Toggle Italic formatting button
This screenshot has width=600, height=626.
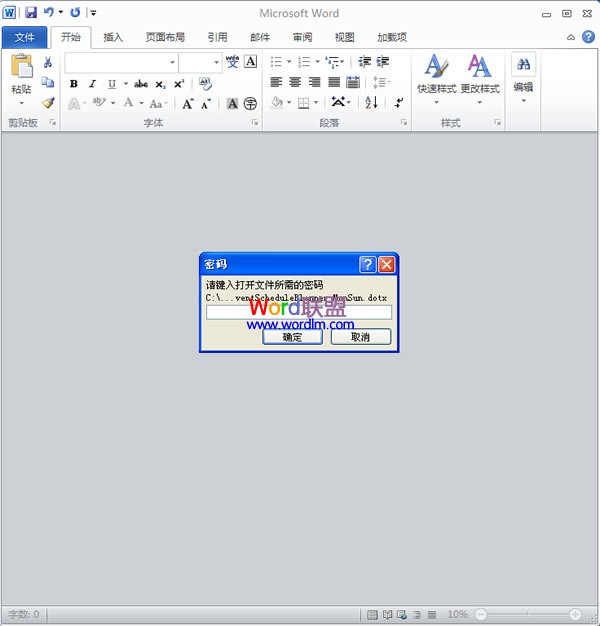(92, 84)
